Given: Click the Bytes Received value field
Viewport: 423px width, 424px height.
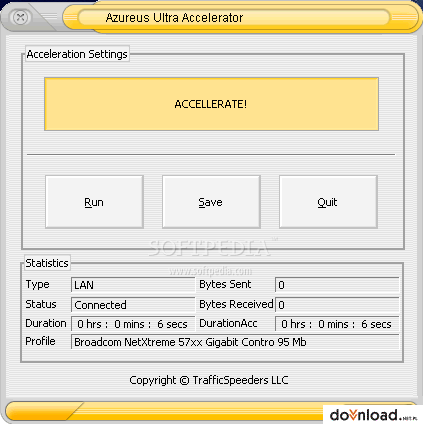Looking at the screenshot, I should (337, 305).
